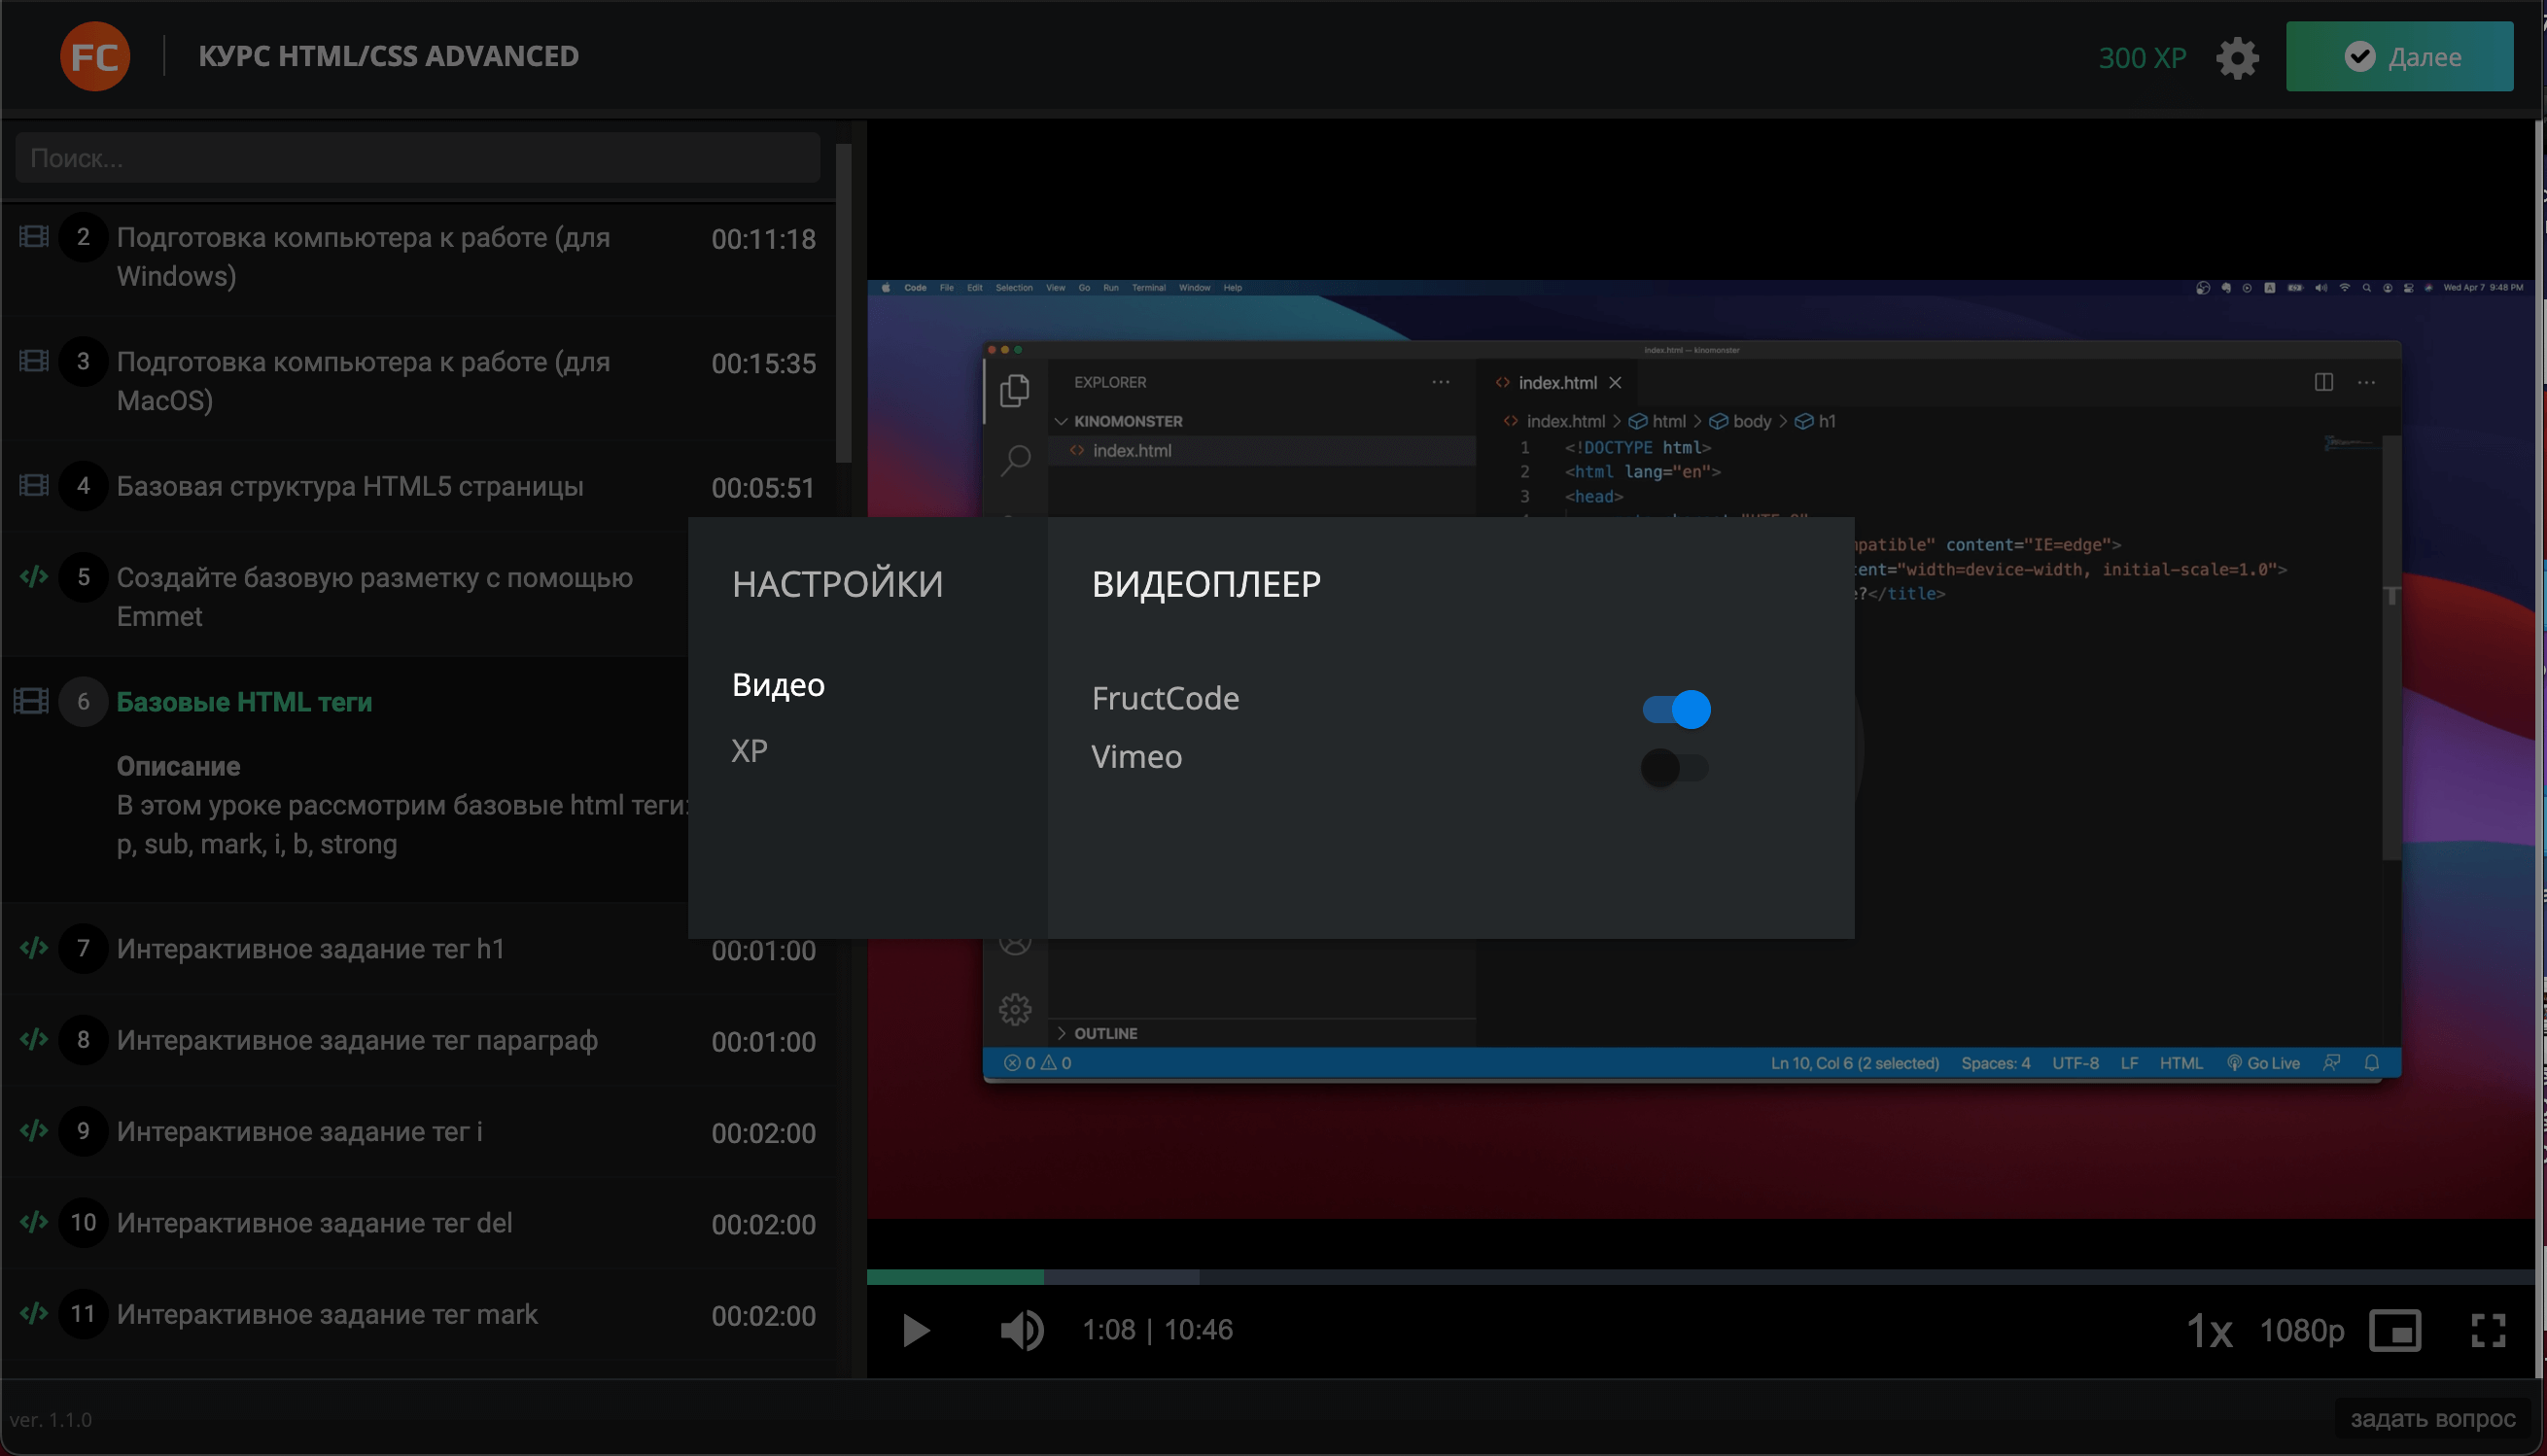The width and height of the screenshot is (2547, 1456).
Task: Click the video film icon of lesson 4
Action: (34, 486)
